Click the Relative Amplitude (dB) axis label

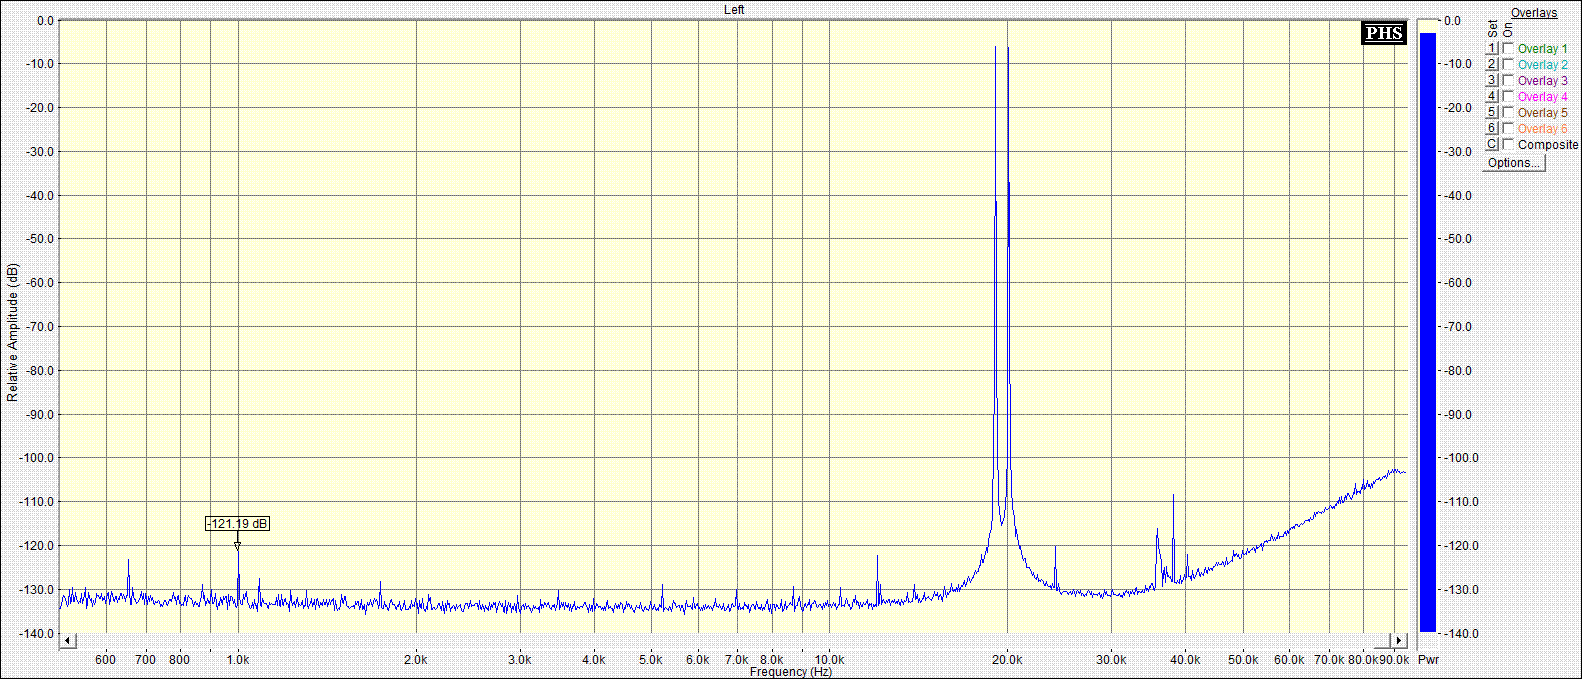tap(12, 333)
